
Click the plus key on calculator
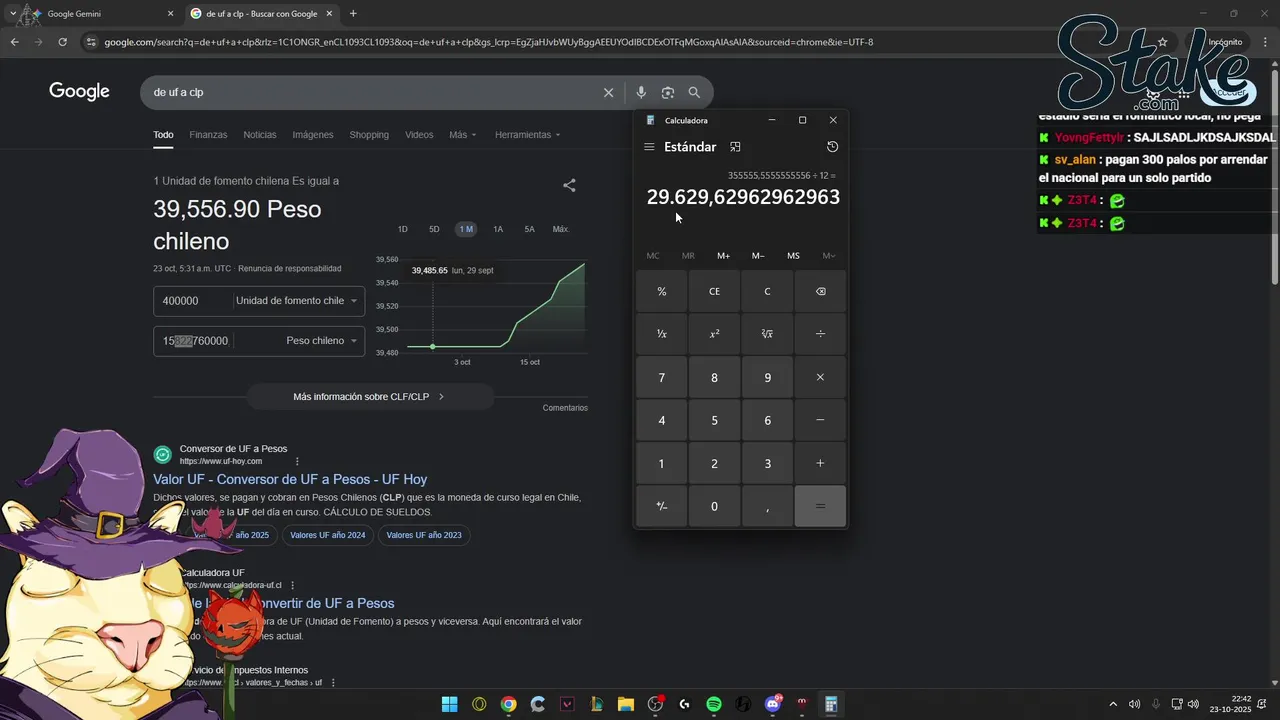coord(820,463)
